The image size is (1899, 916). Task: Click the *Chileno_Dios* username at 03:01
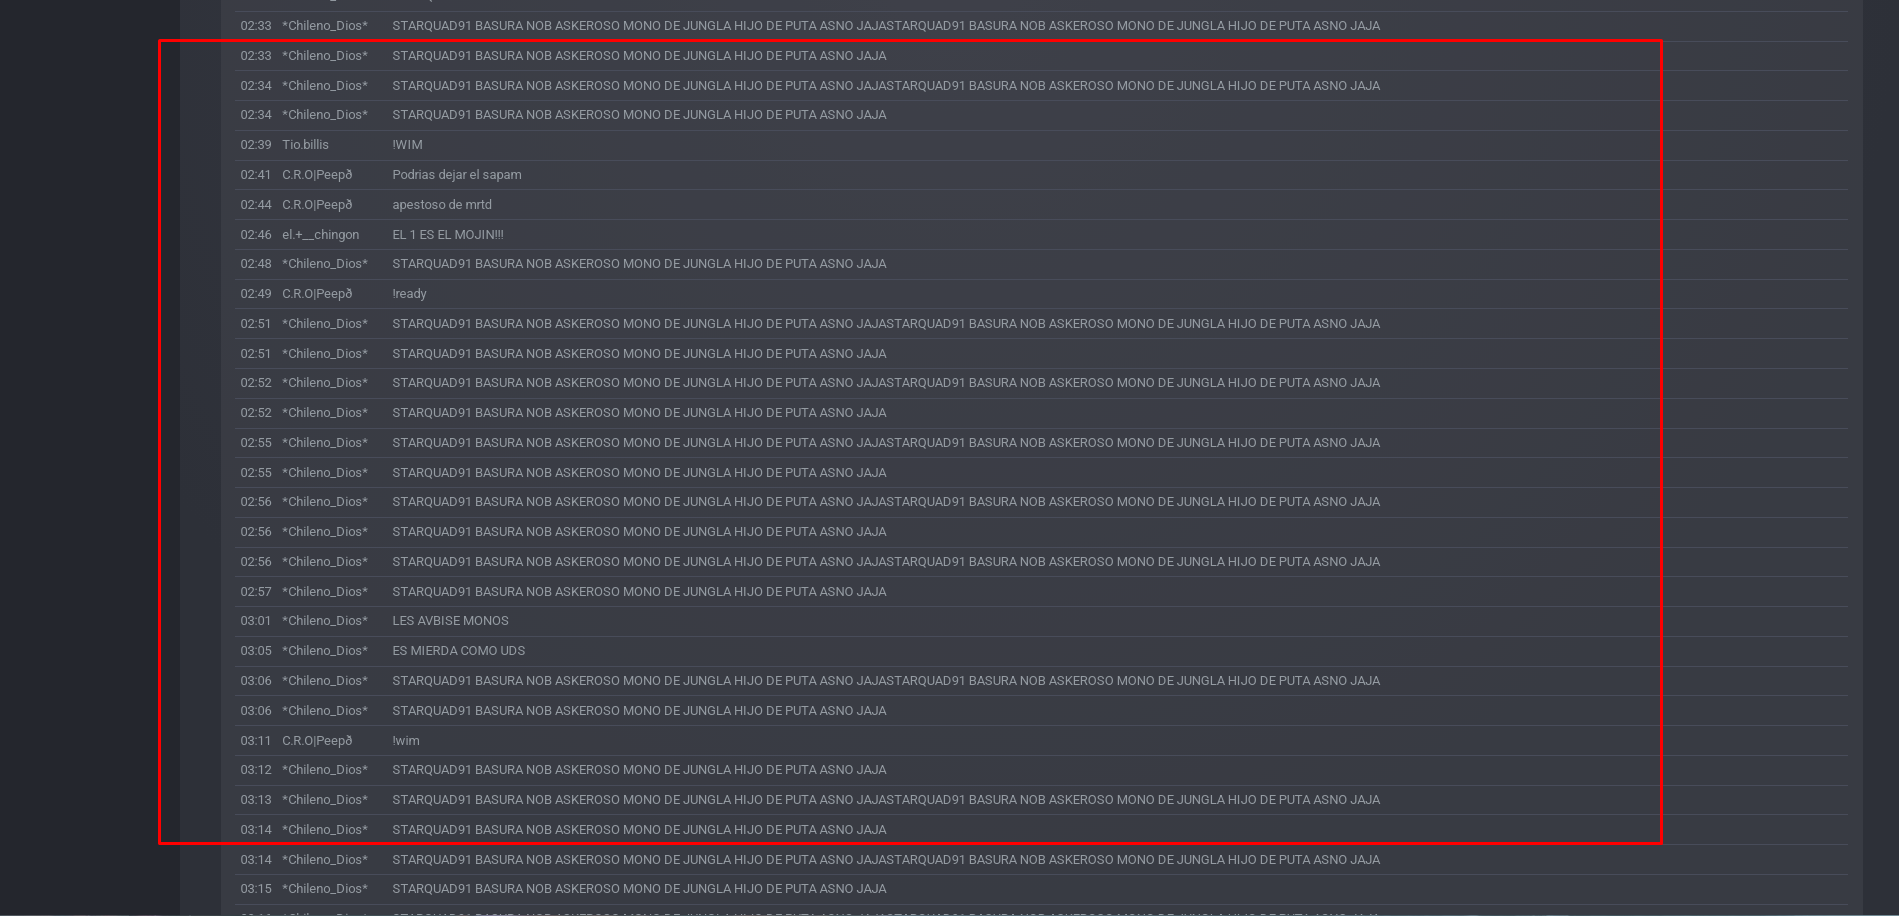(325, 621)
